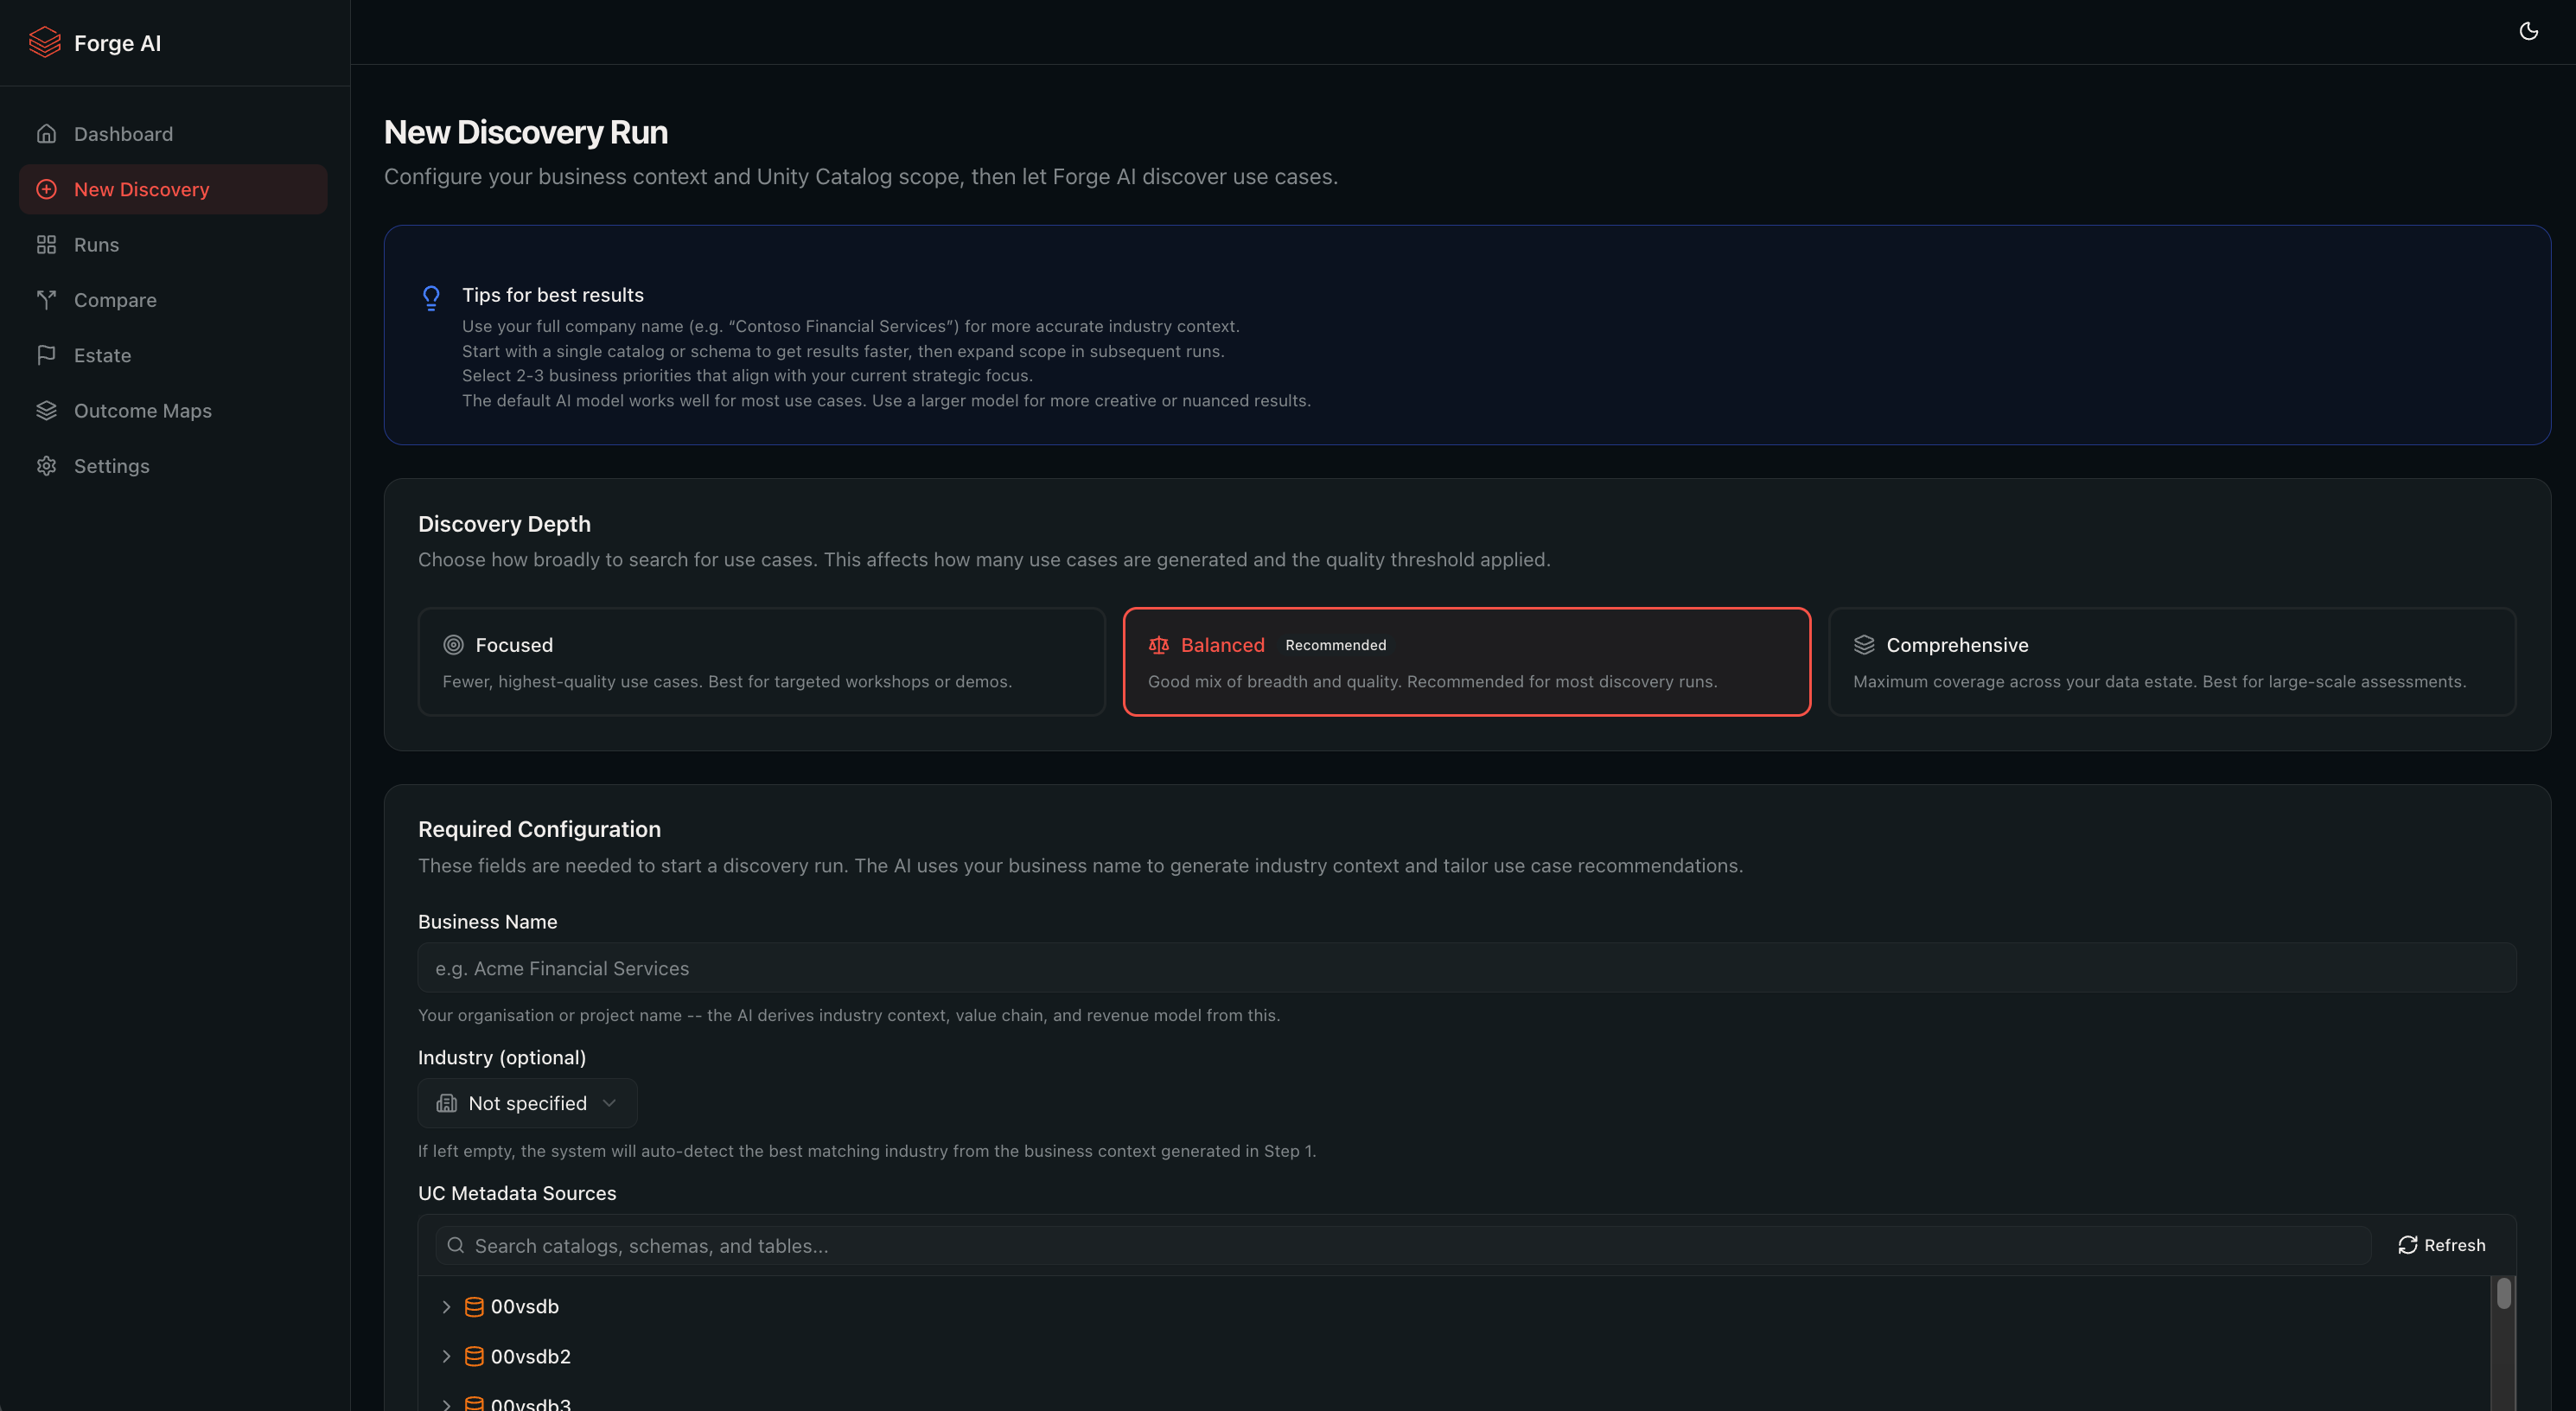Navigate to Estate
The height and width of the screenshot is (1411, 2576).
pyautogui.click(x=173, y=355)
